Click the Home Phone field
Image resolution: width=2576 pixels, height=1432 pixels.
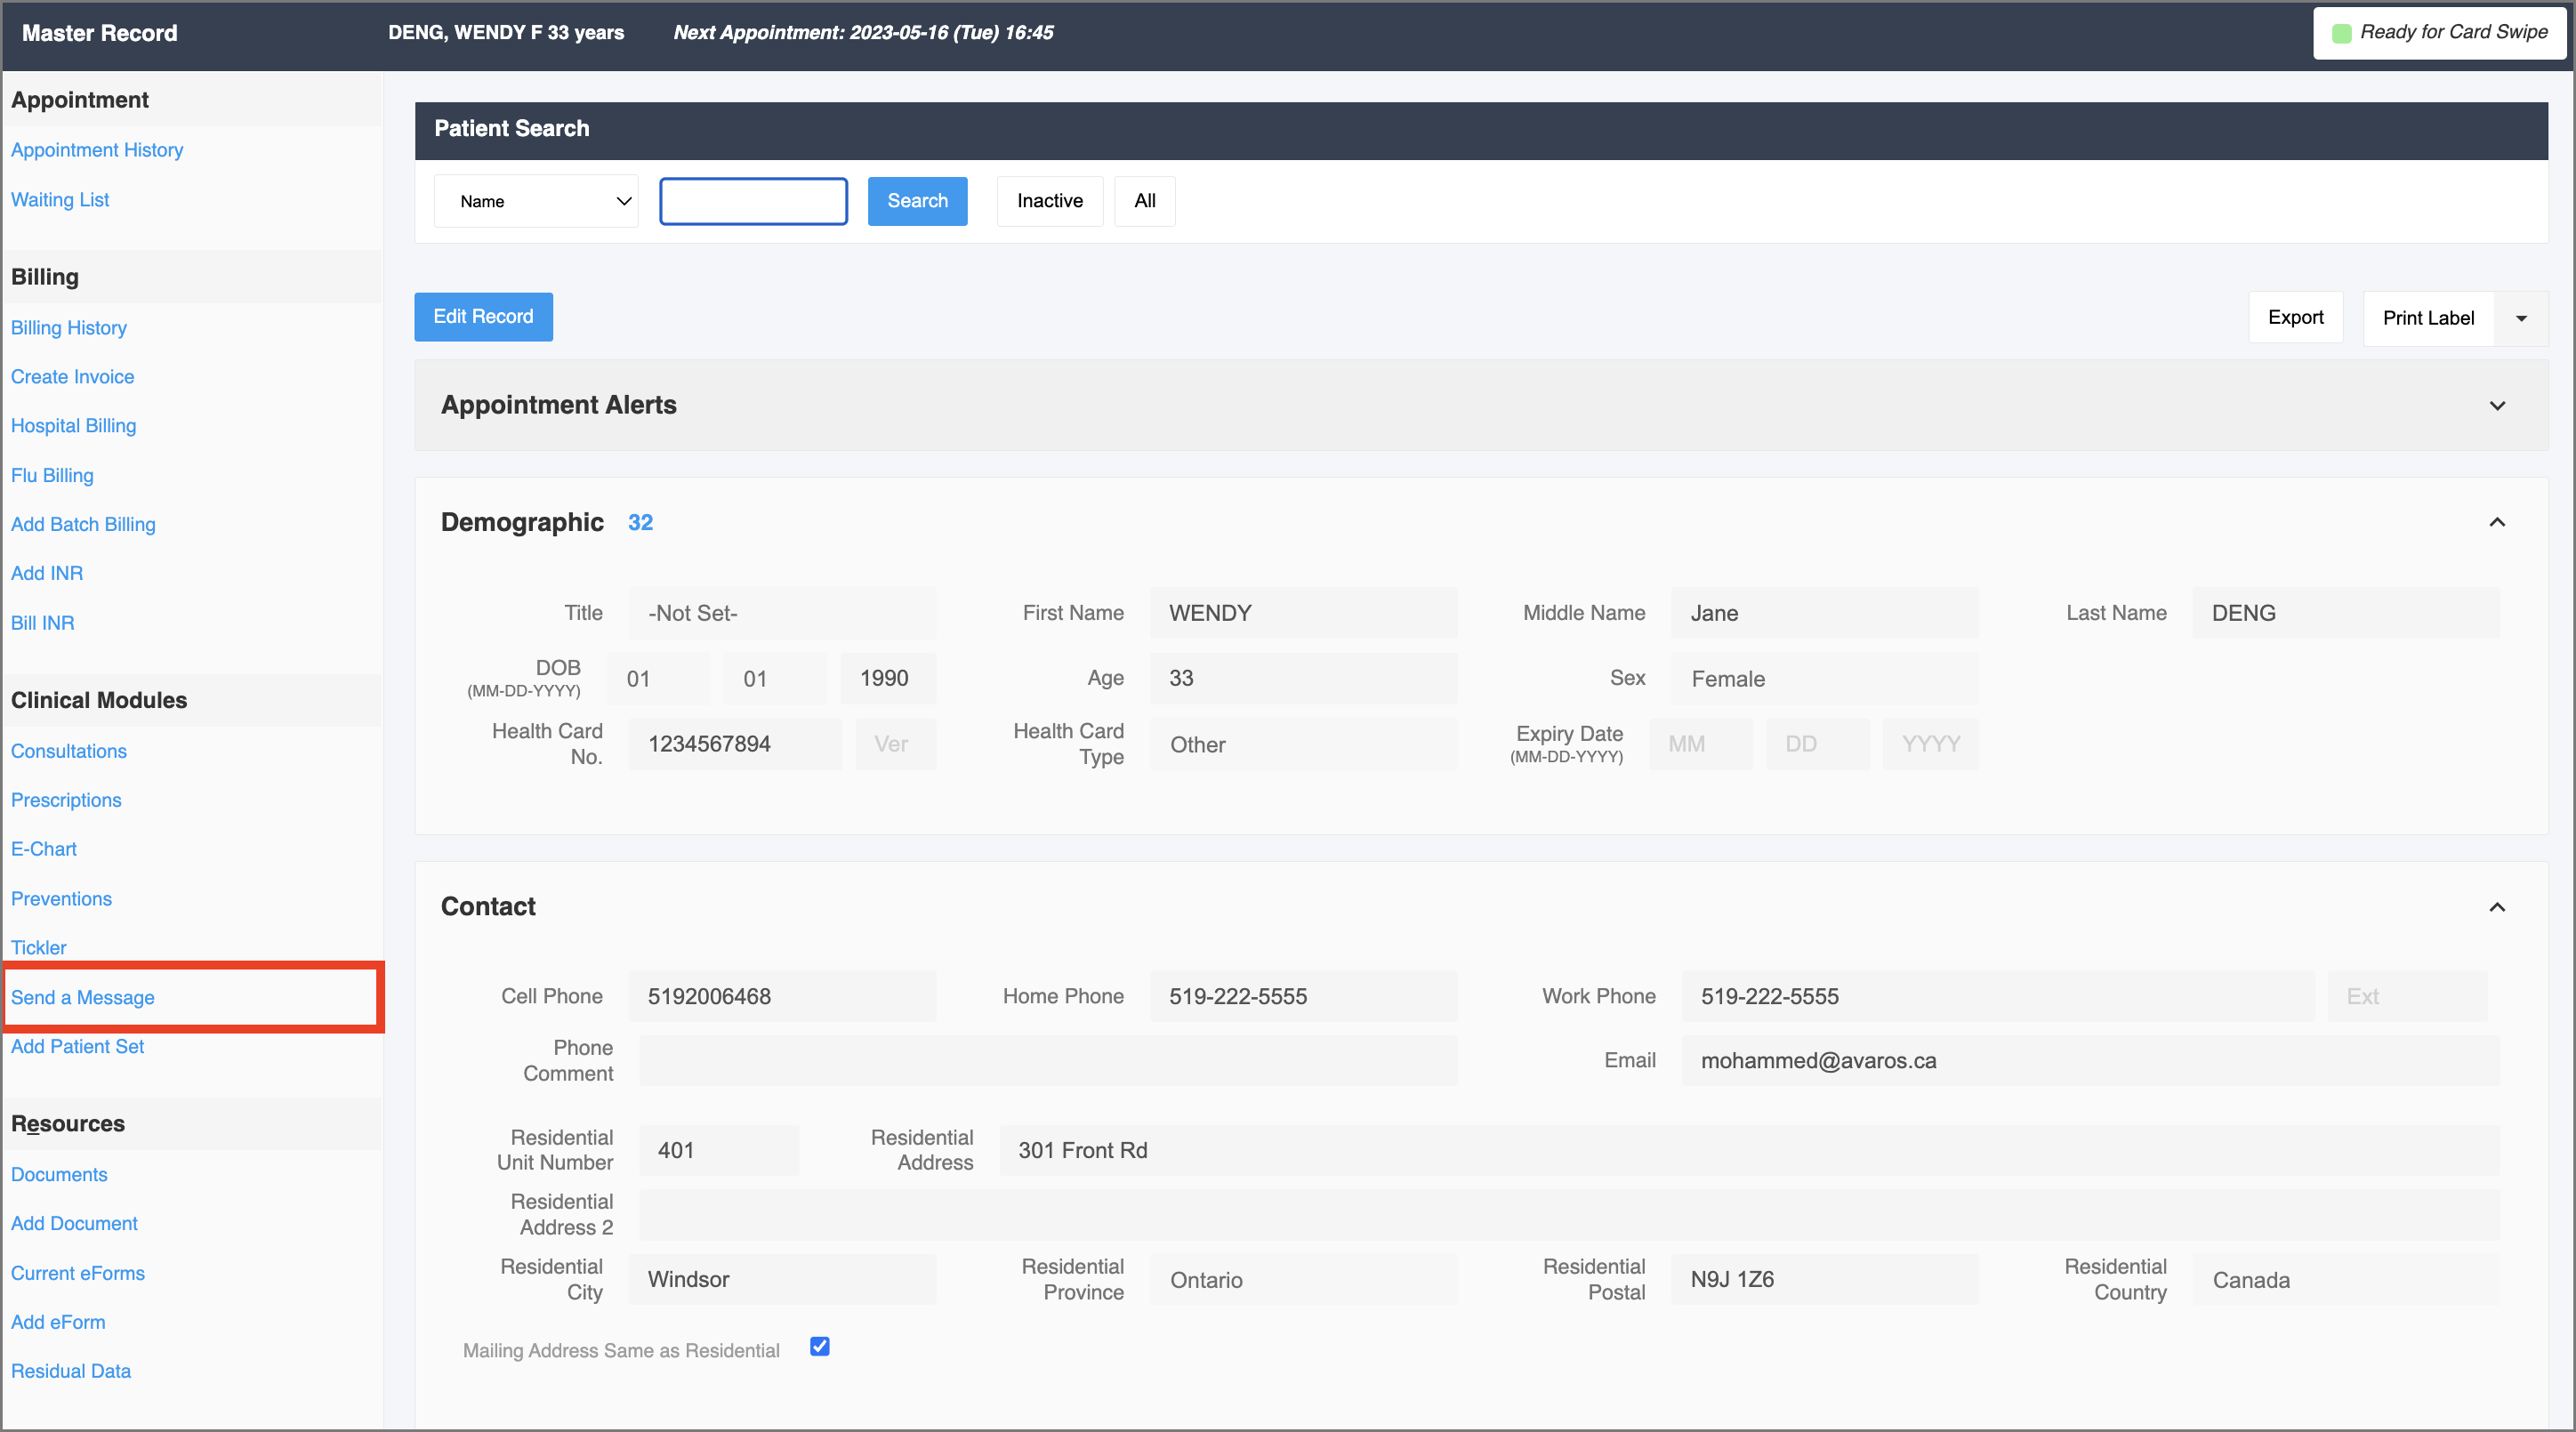[x=1303, y=996]
